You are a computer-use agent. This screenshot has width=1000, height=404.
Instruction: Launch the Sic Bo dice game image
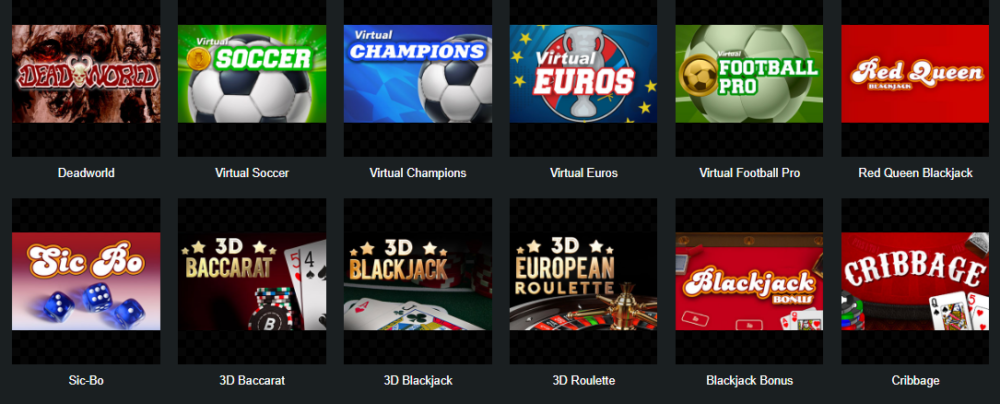[x=86, y=281]
